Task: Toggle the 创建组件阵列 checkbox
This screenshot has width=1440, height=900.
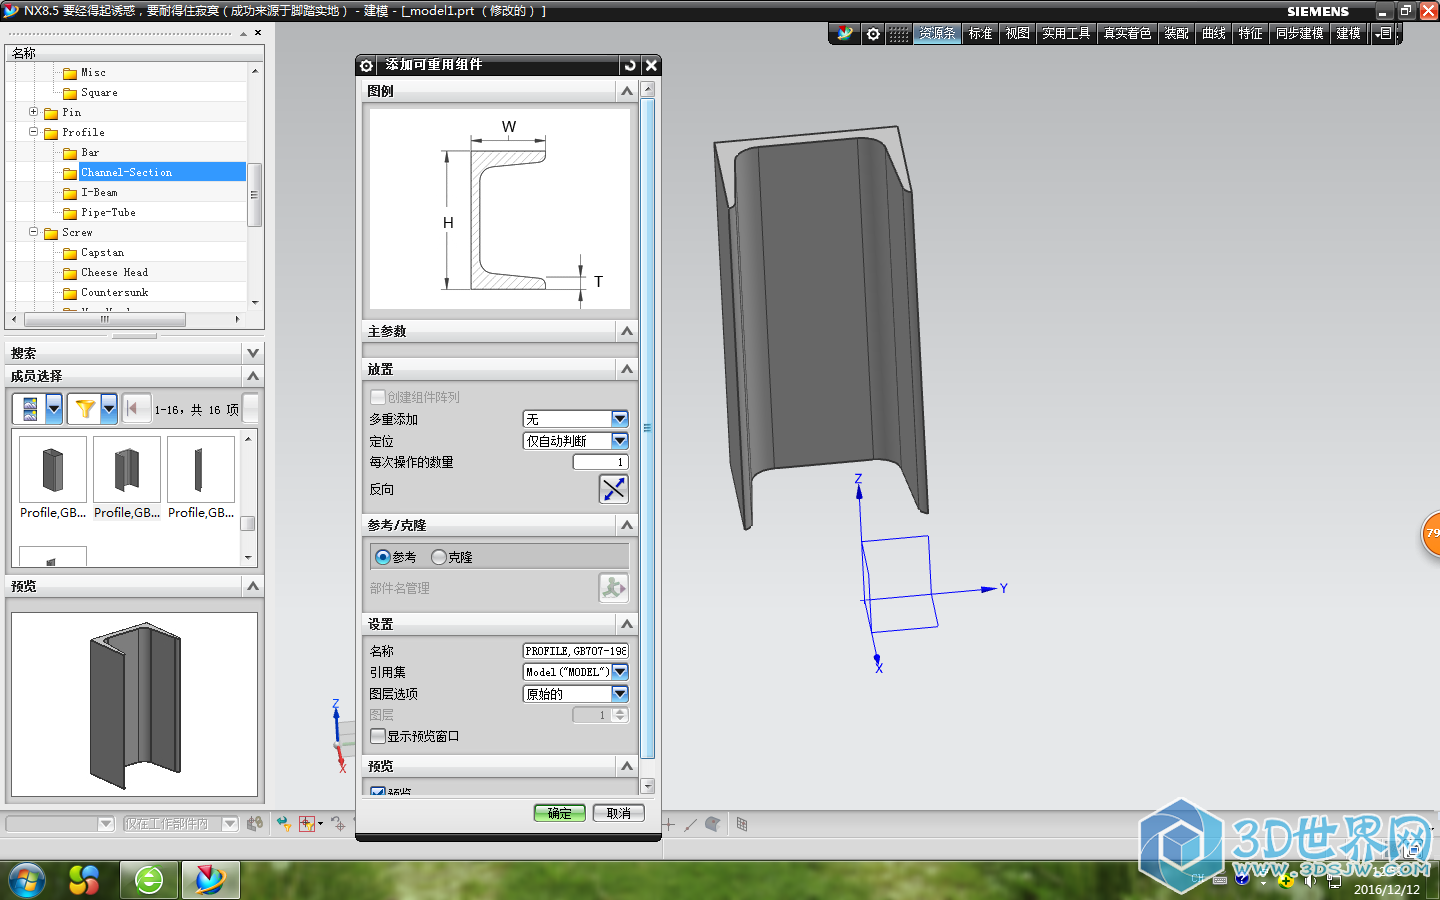Action: pos(378,397)
